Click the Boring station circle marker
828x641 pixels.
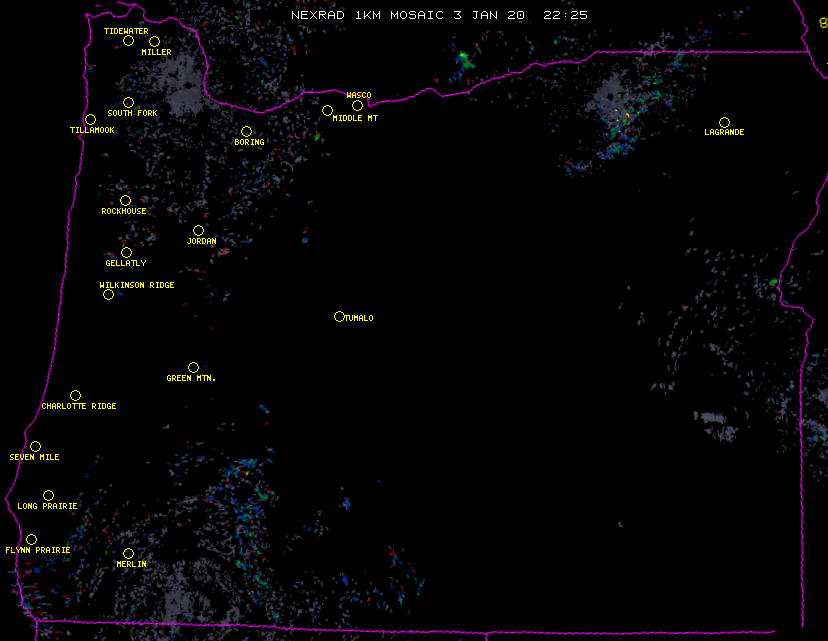coord(246,131)
